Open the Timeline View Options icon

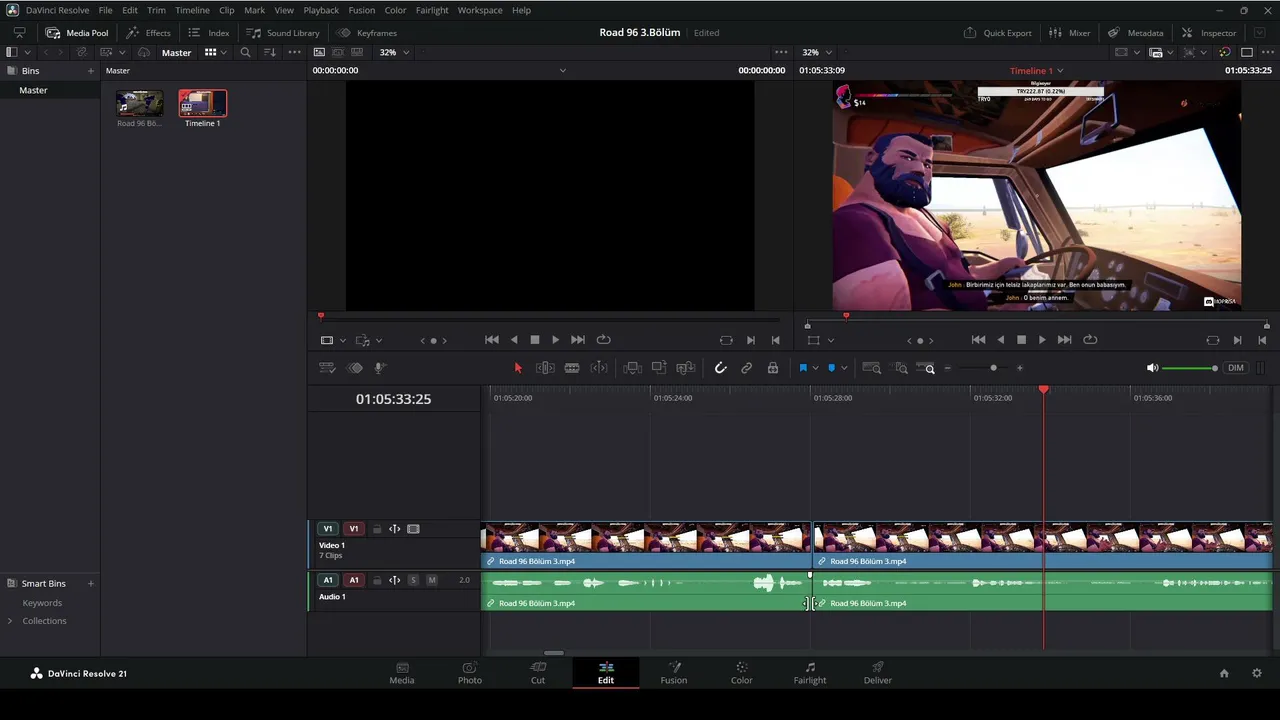(x=327, y=368)
